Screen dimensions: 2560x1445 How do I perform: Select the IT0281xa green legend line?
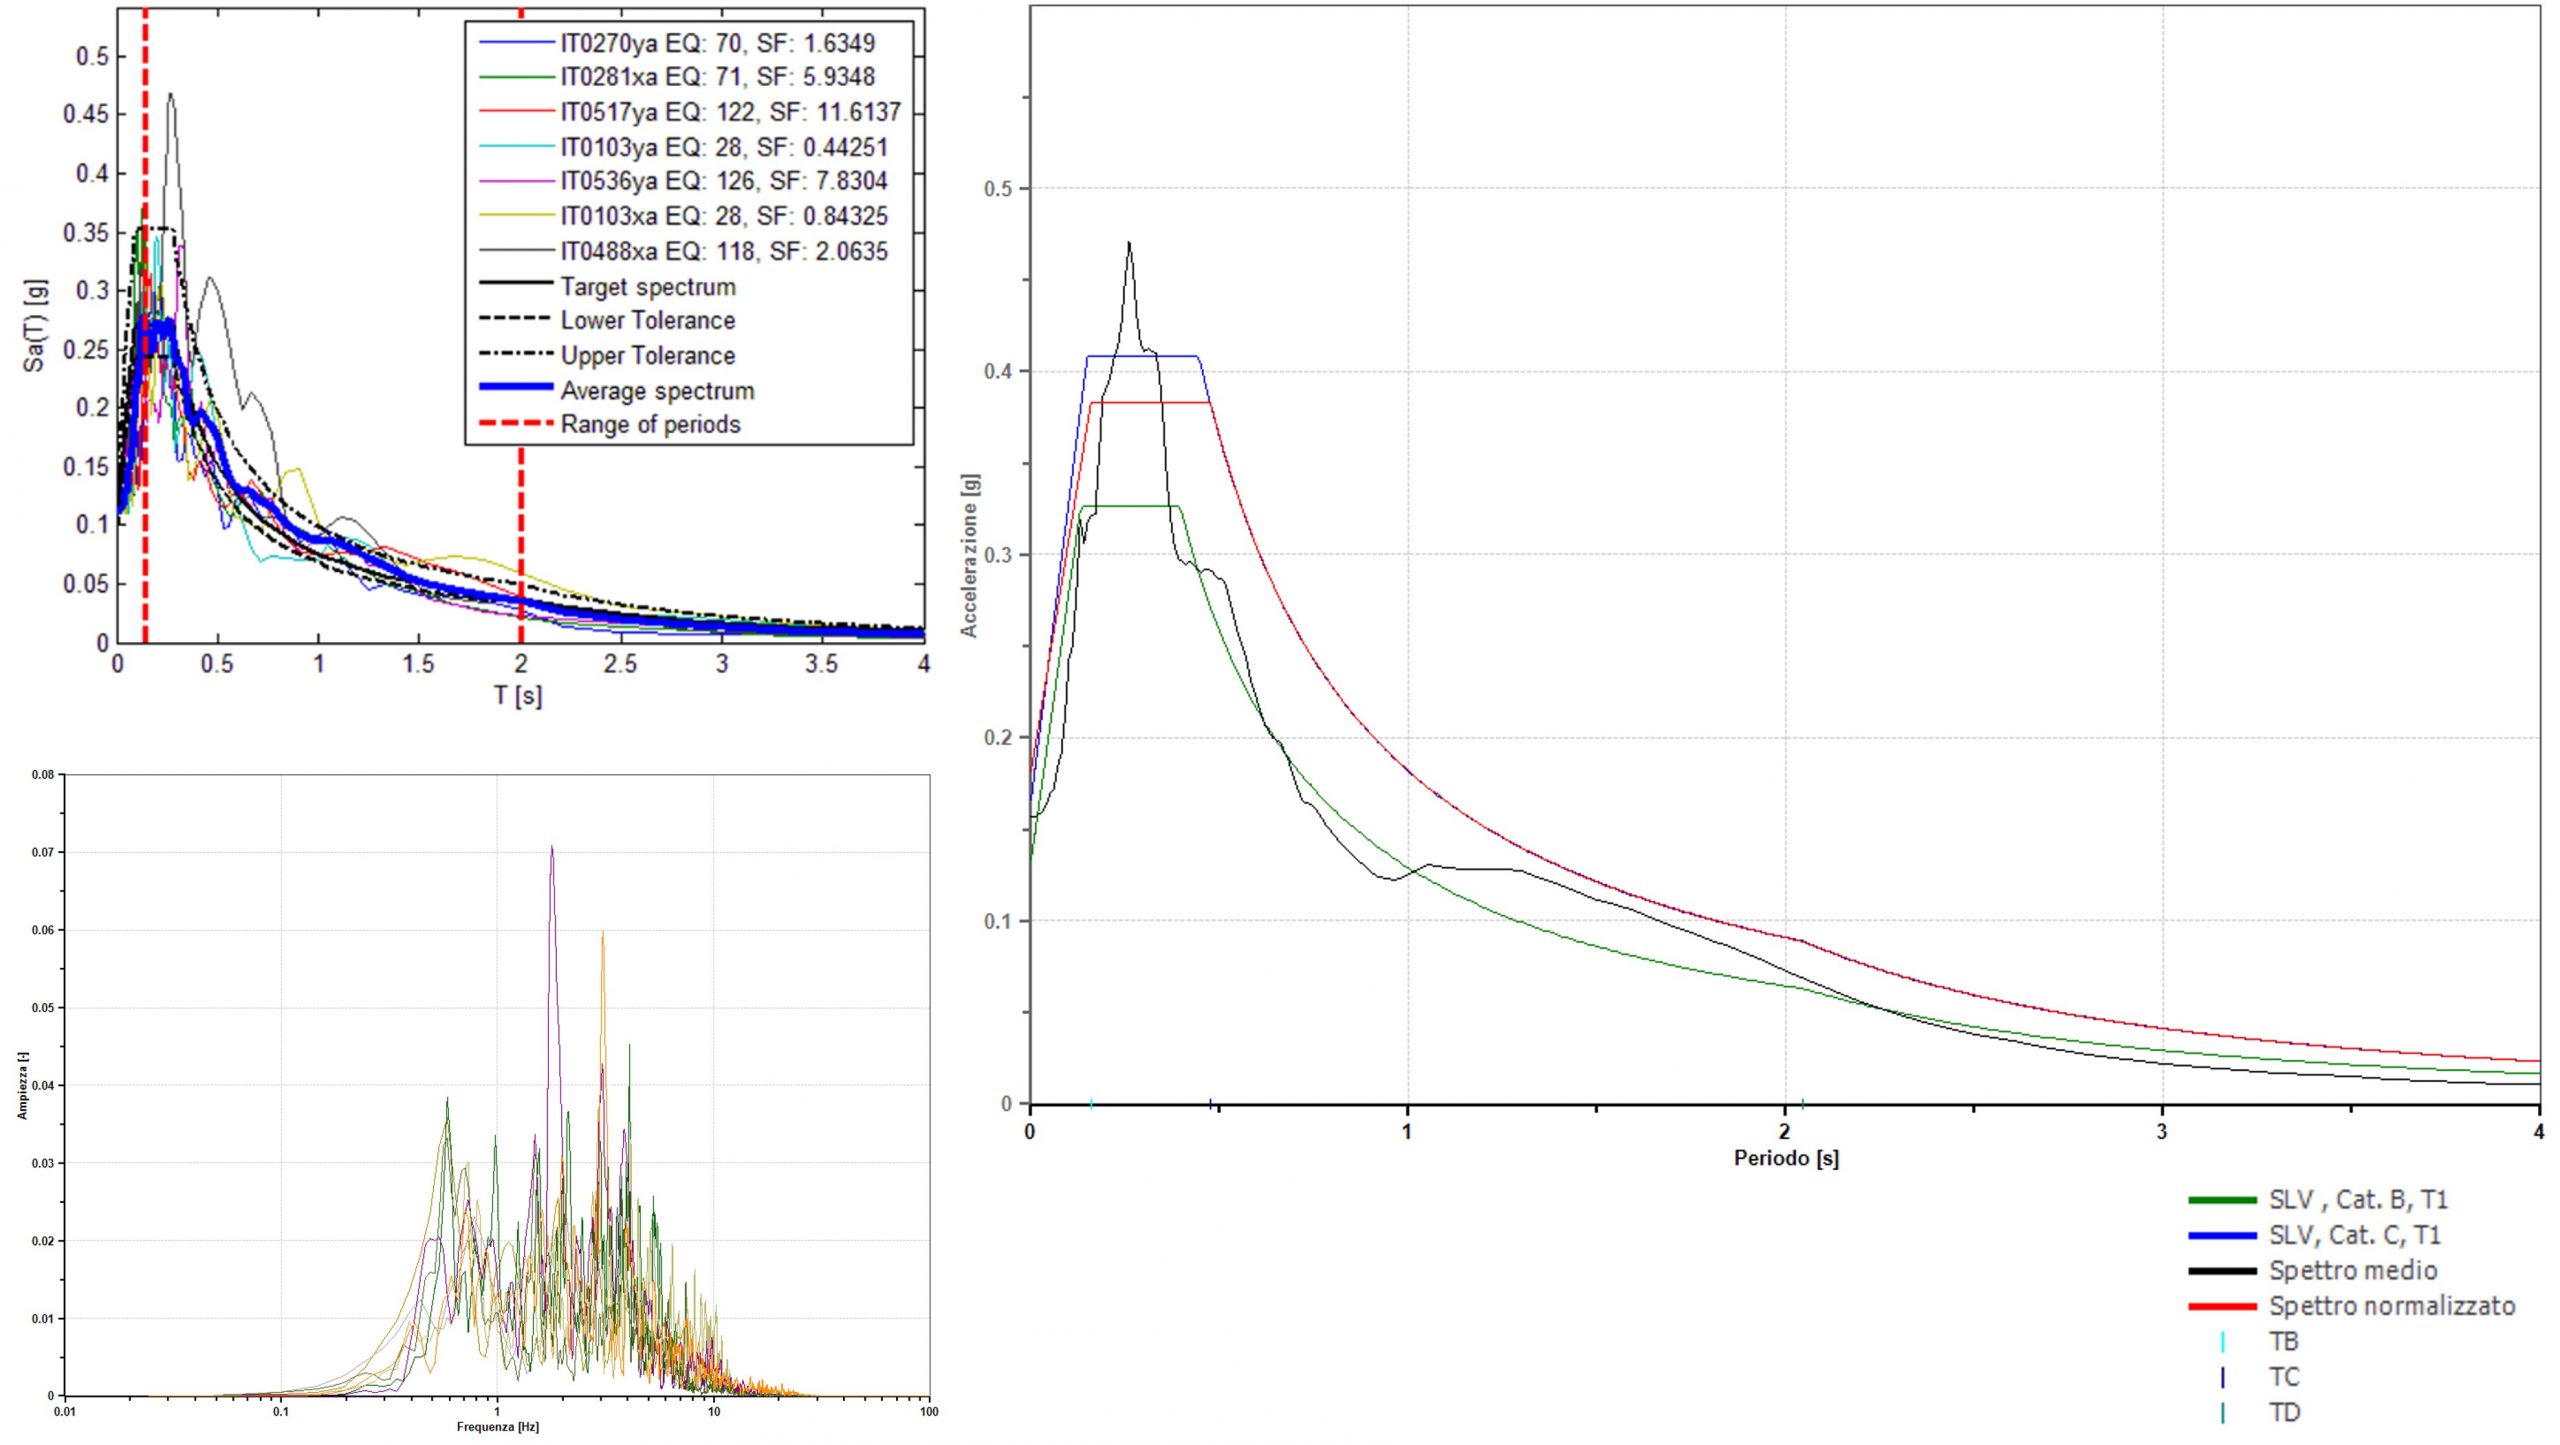coord(516,77)
